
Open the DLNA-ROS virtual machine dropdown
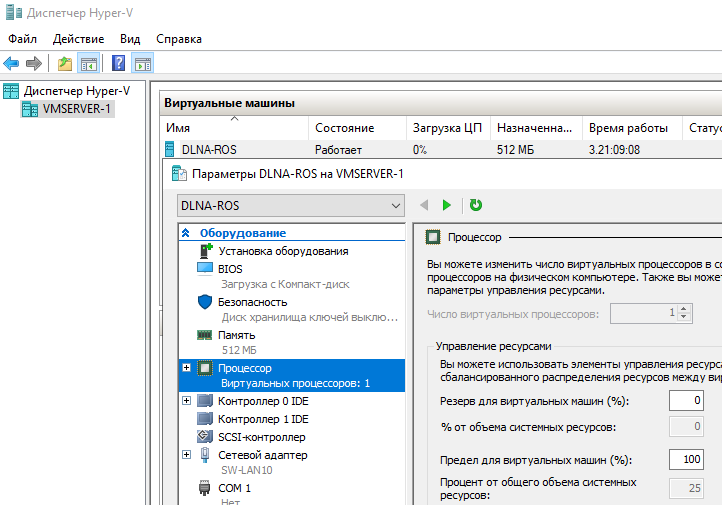tap(291, 205)
